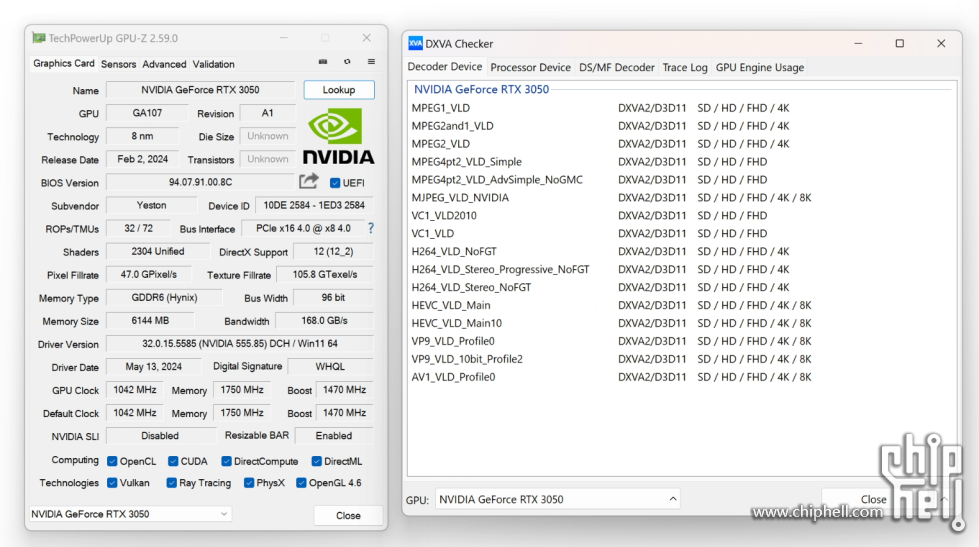Click the BIOS share/export arrow icon
This screenshot has width=979, height=547.
click(308, 182)
